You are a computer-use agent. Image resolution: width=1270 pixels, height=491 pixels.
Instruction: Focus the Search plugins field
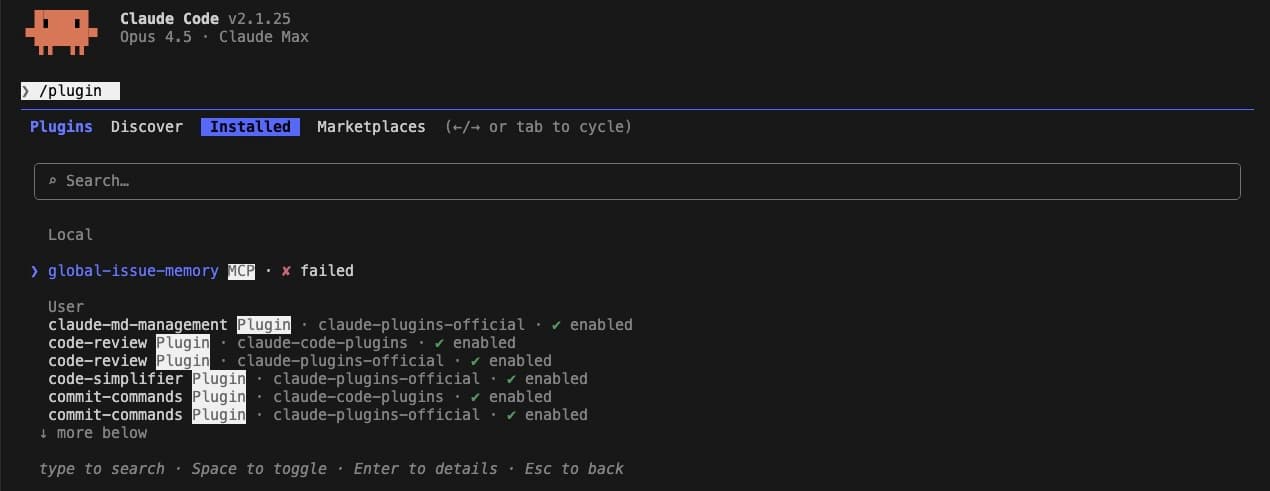pyautogui.click(x=637, y=181)
